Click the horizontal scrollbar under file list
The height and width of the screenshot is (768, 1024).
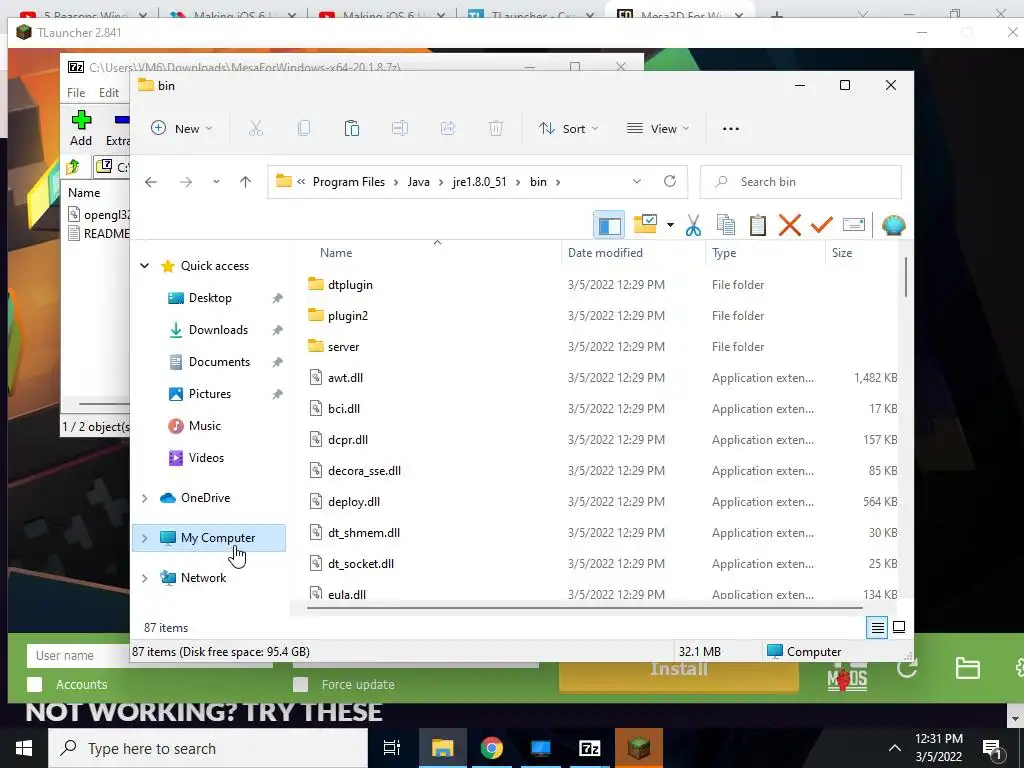tap(584, 608)
